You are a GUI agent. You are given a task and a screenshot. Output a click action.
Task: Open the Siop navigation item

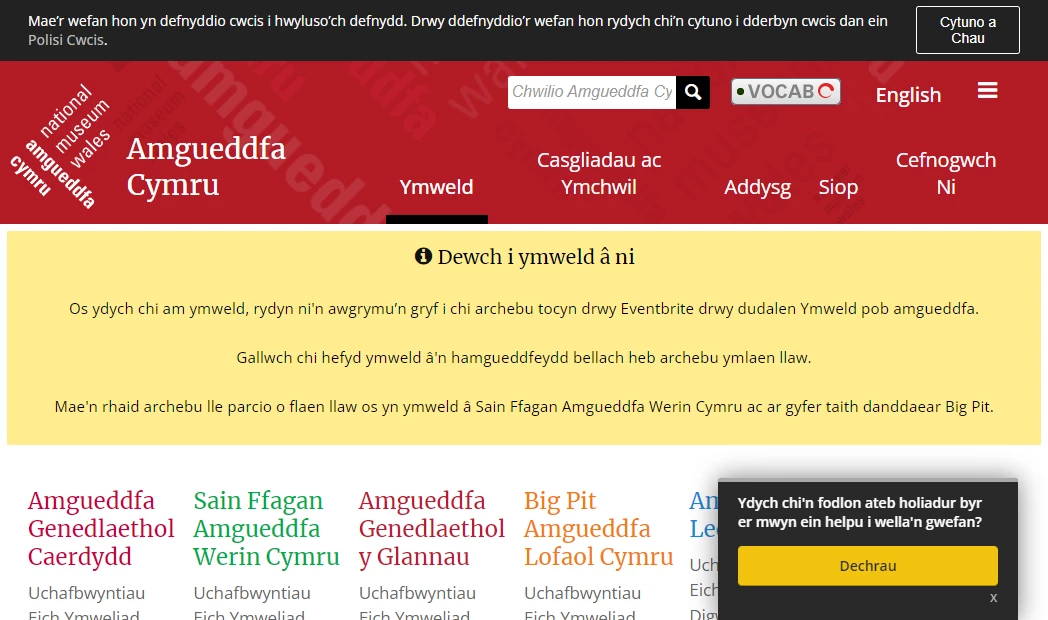click(x=838, y=187)
